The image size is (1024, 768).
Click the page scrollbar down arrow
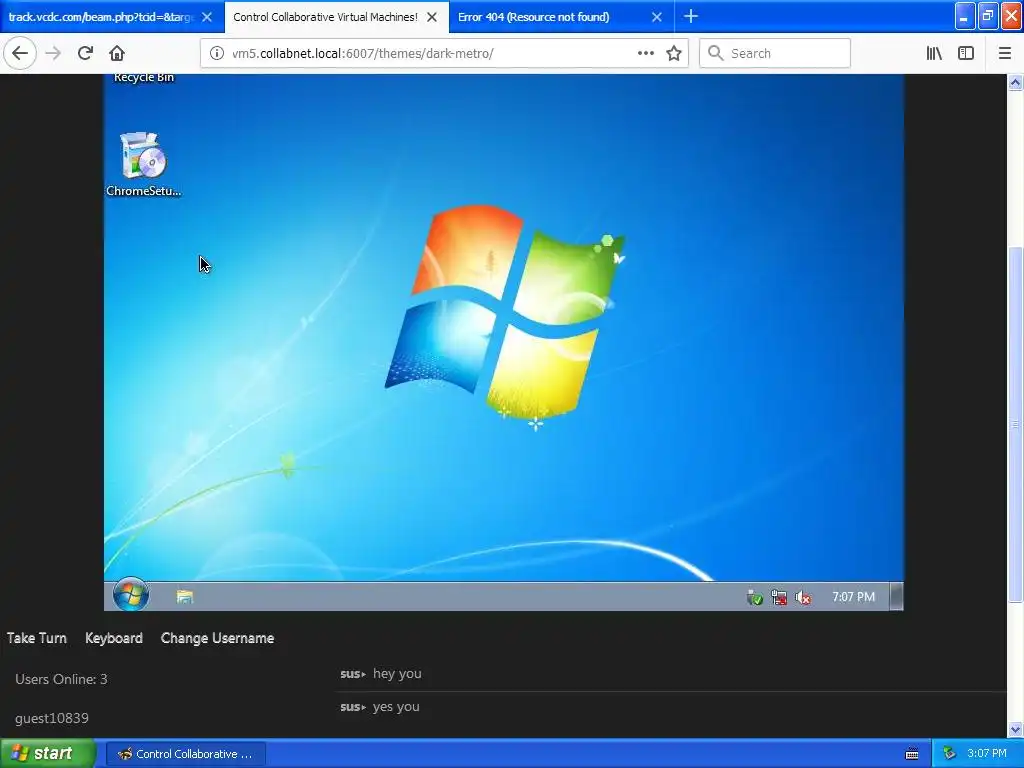[x=1015, y=729]
